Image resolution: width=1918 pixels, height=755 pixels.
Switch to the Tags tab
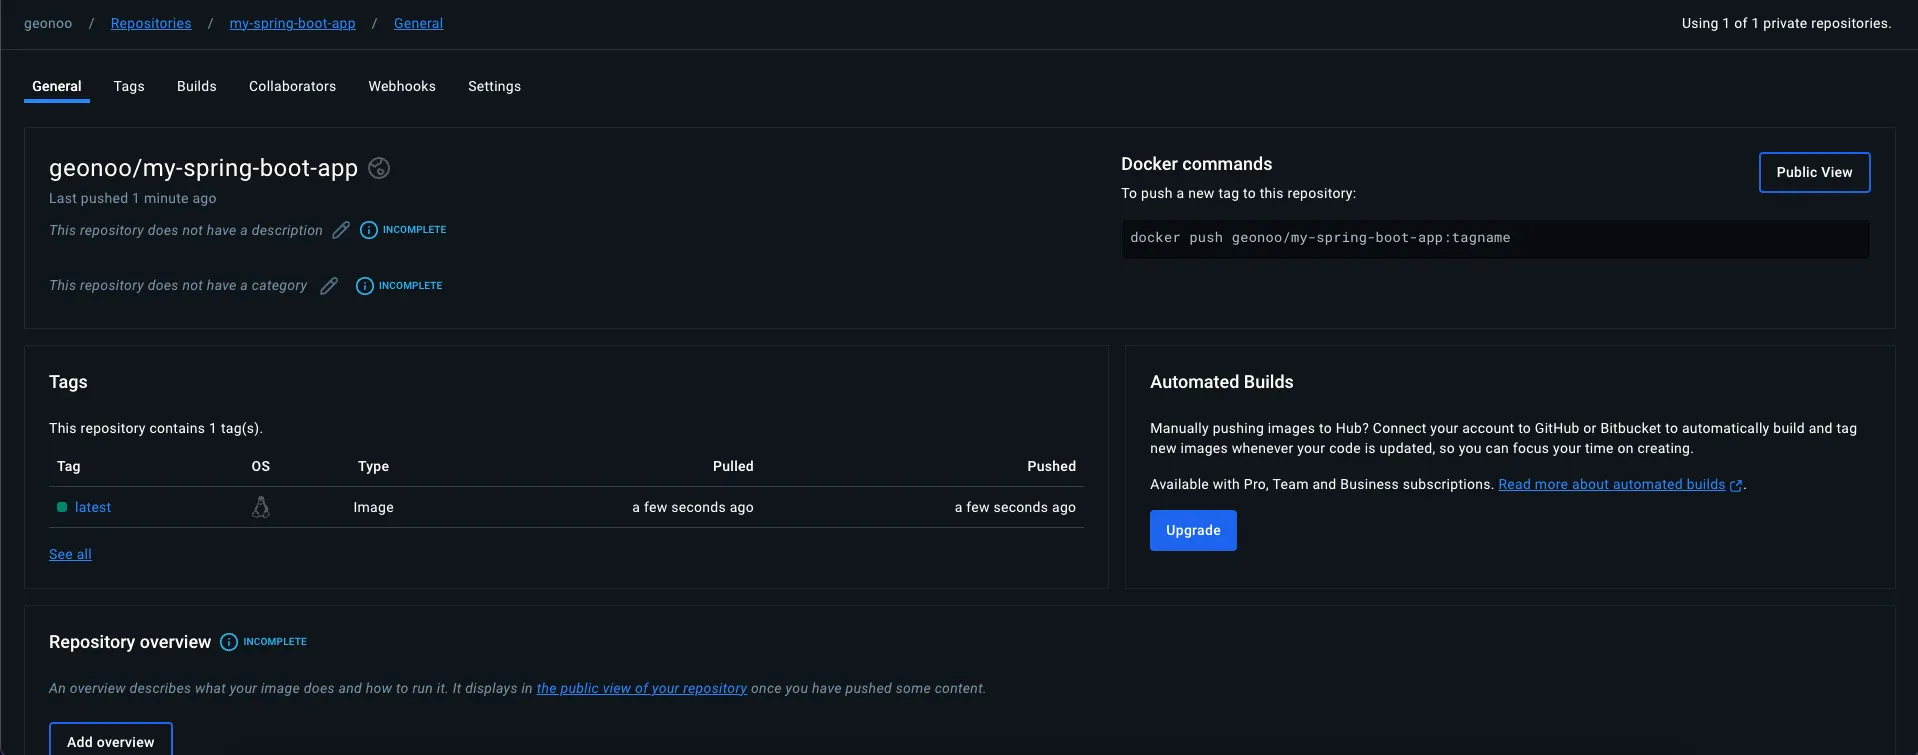(129, 86)
